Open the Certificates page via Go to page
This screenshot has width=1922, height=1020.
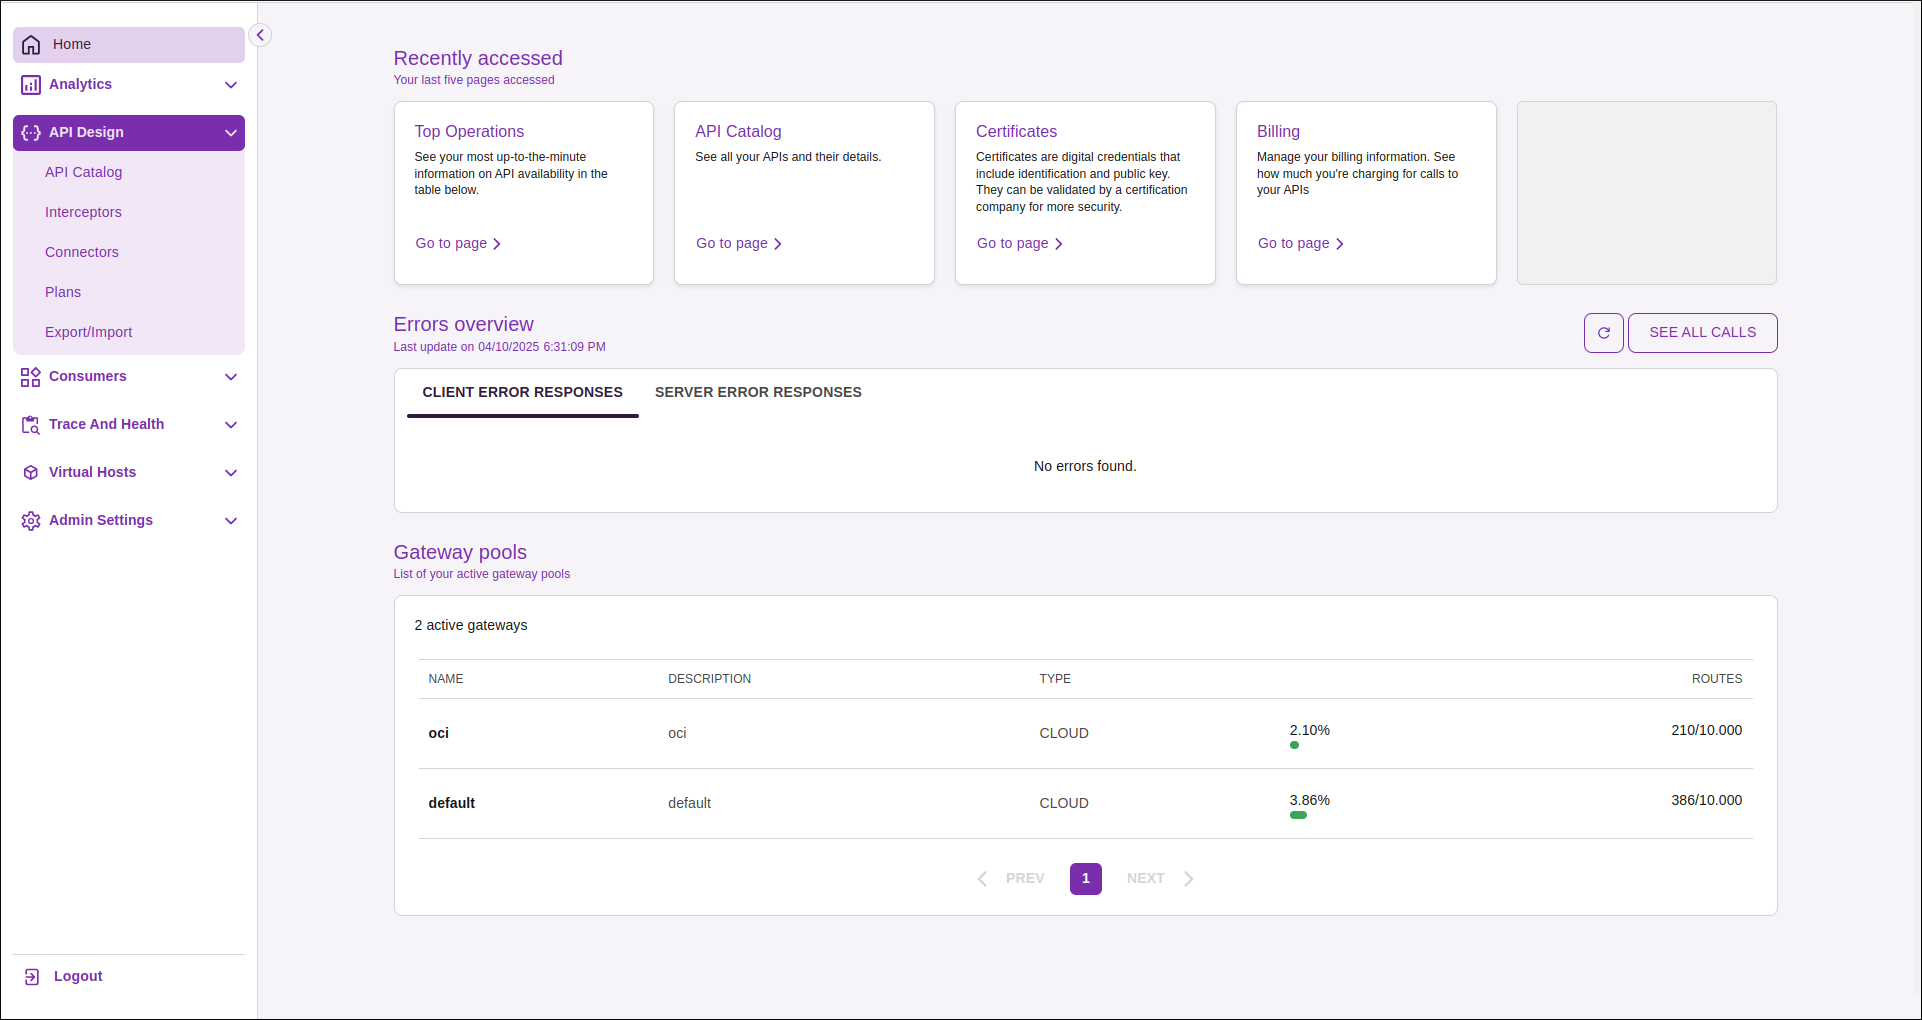[x=1018, y=243]
